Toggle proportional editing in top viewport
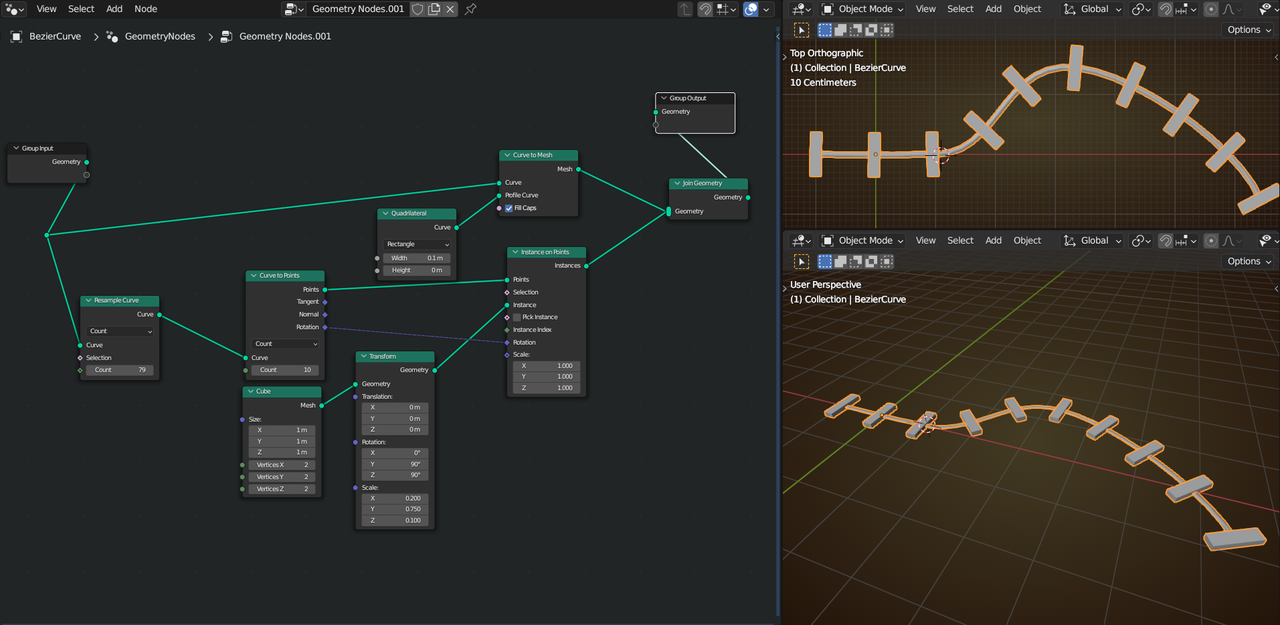Screen dimensions: 1280x625 pyautogui.click(x=1211, y=9)
